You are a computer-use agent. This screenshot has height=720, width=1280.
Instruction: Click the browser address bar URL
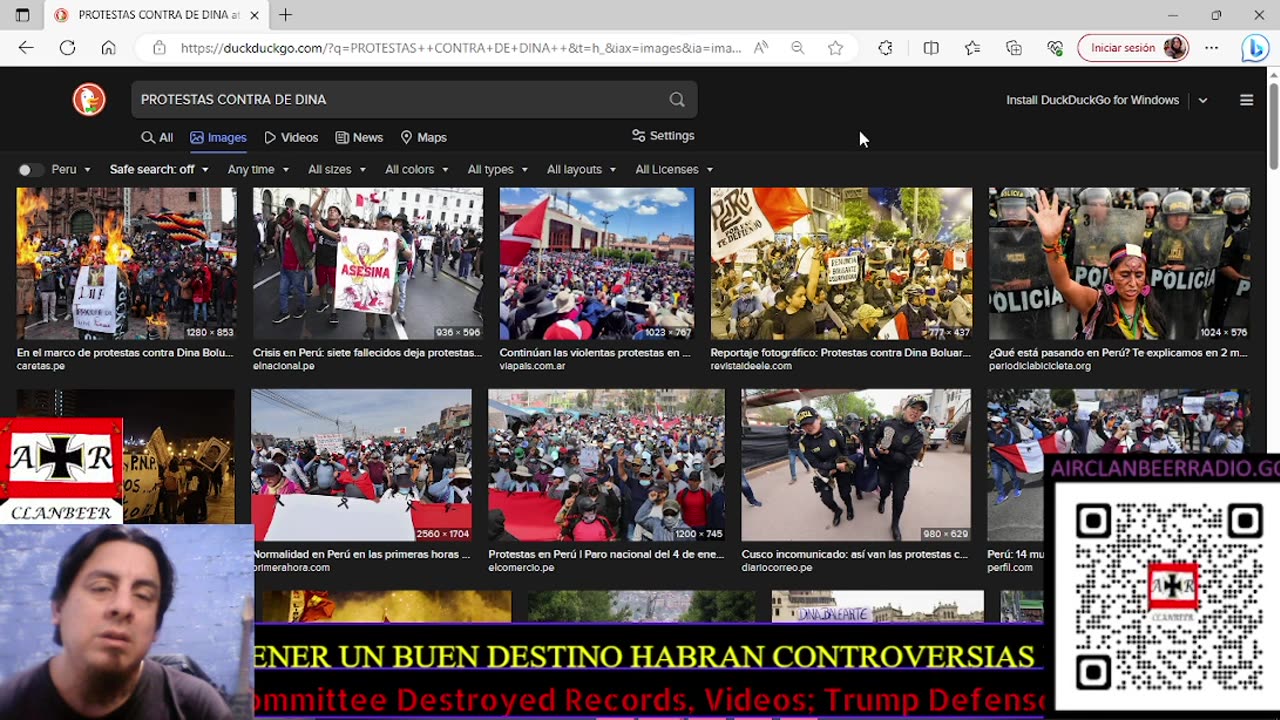(x=460, y=48)
